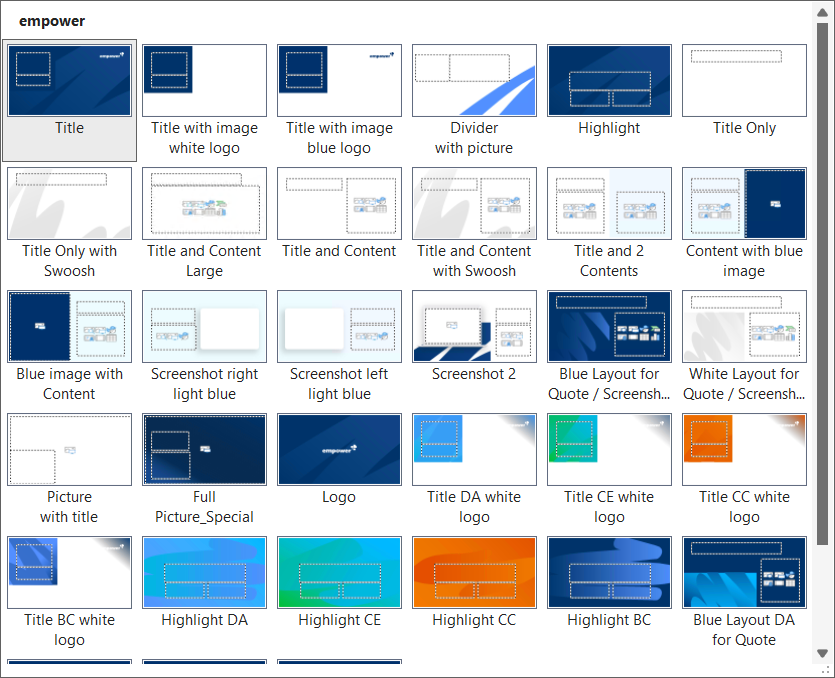The width and height of the screenshot is (835, 678).
Task: Choose Title DA white logo layout
Action: pos(474,450)
